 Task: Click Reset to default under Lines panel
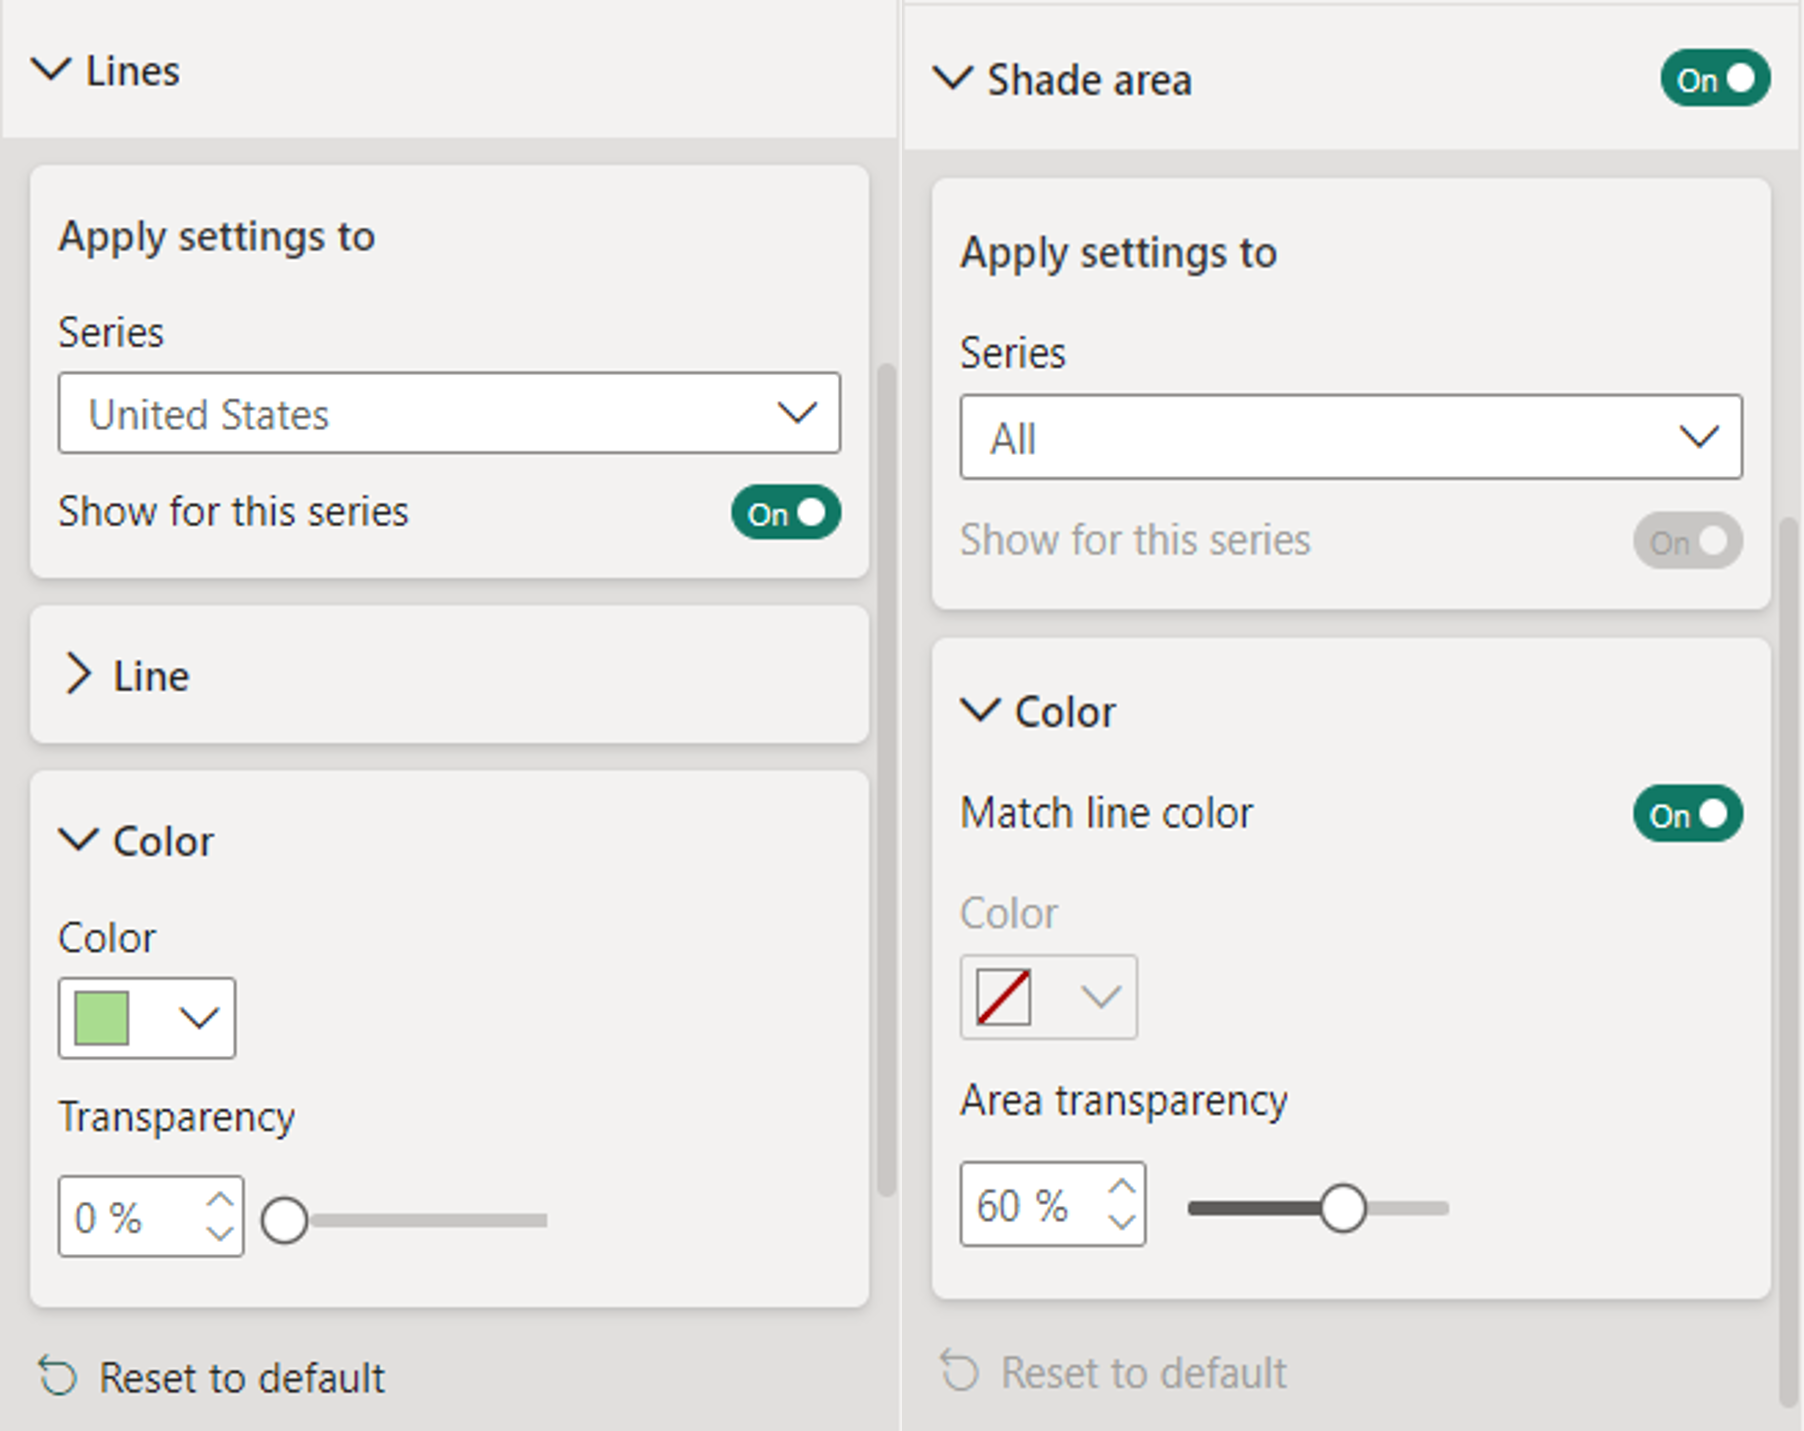pyautogui.click(x=241, y=1377)
